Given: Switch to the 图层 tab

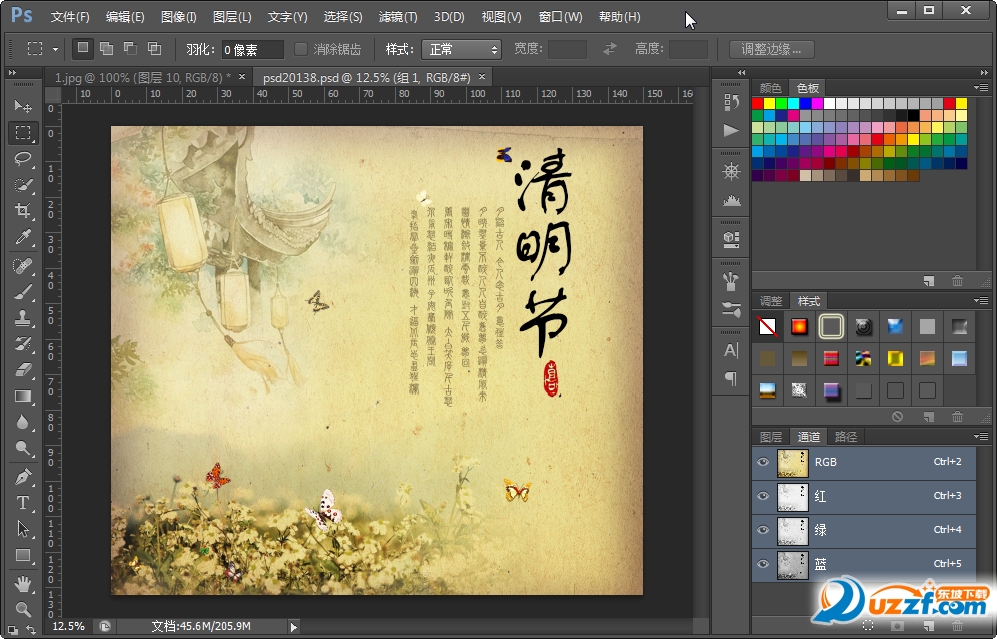Looking at the screenshot, I should click(771, 437).
